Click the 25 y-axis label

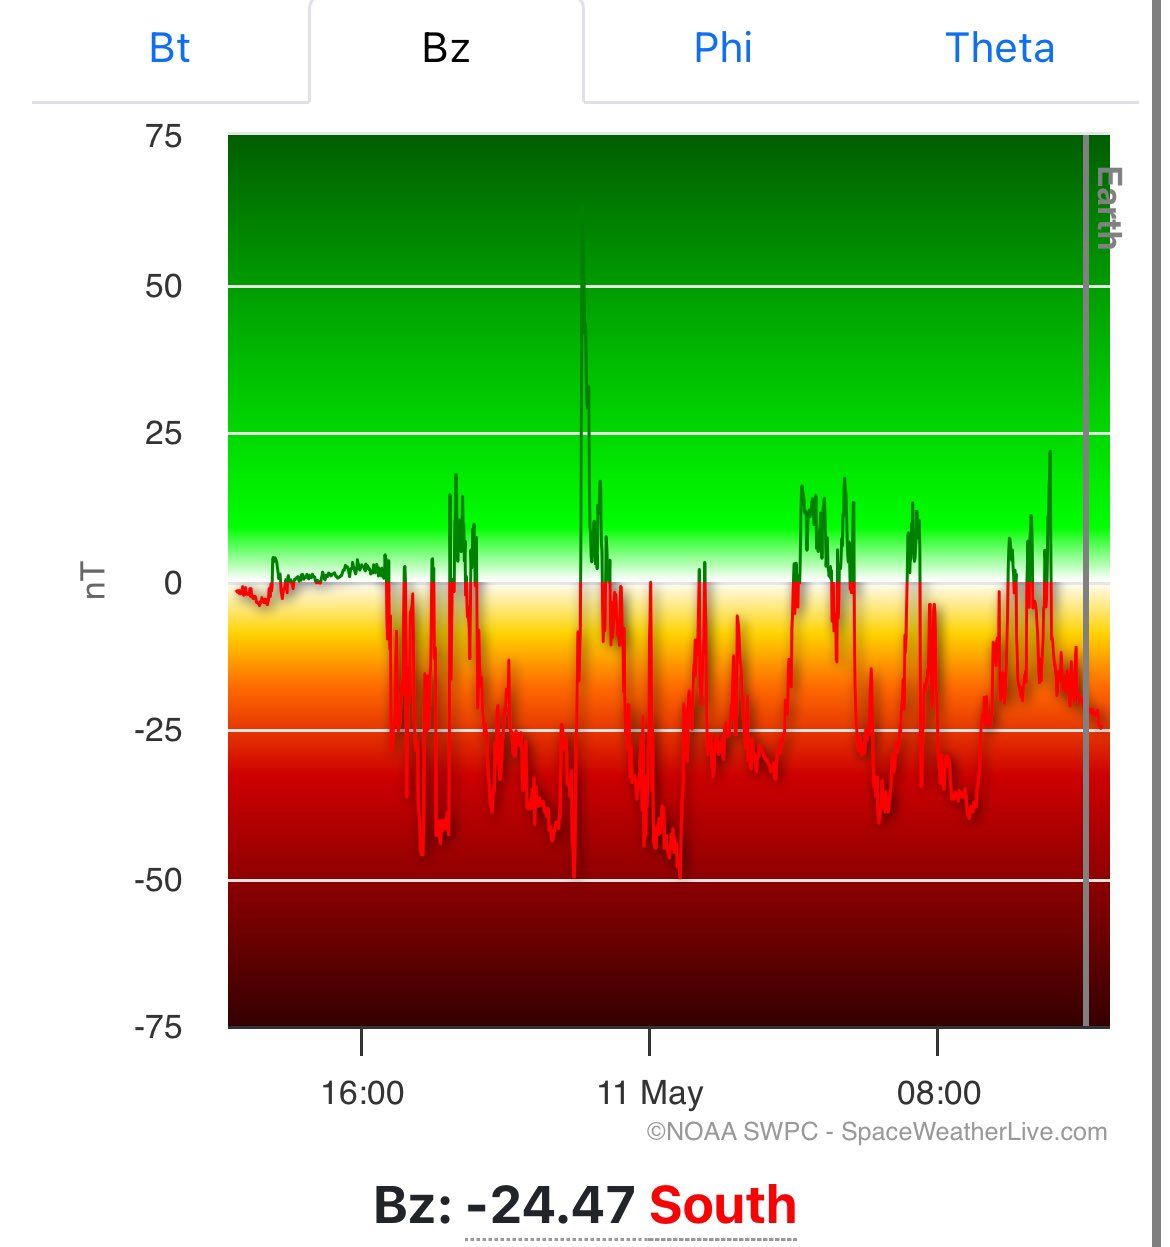(x=163, y=433)
